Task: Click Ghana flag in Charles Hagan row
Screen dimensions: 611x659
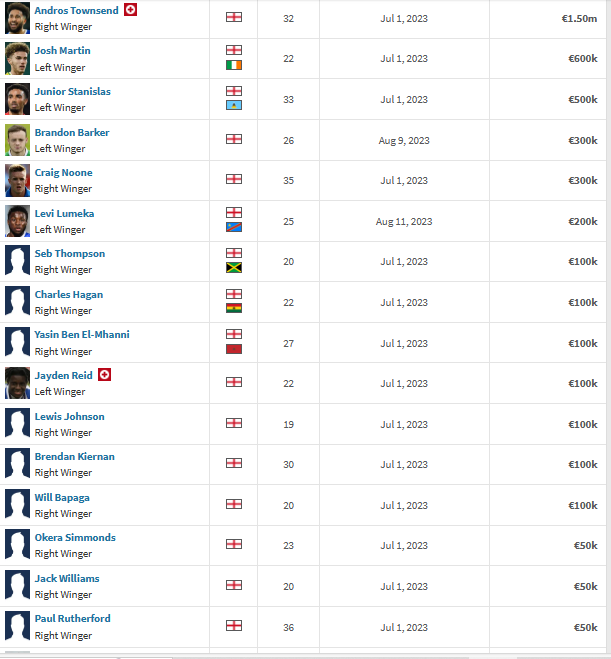Action: tap(234, 308)
